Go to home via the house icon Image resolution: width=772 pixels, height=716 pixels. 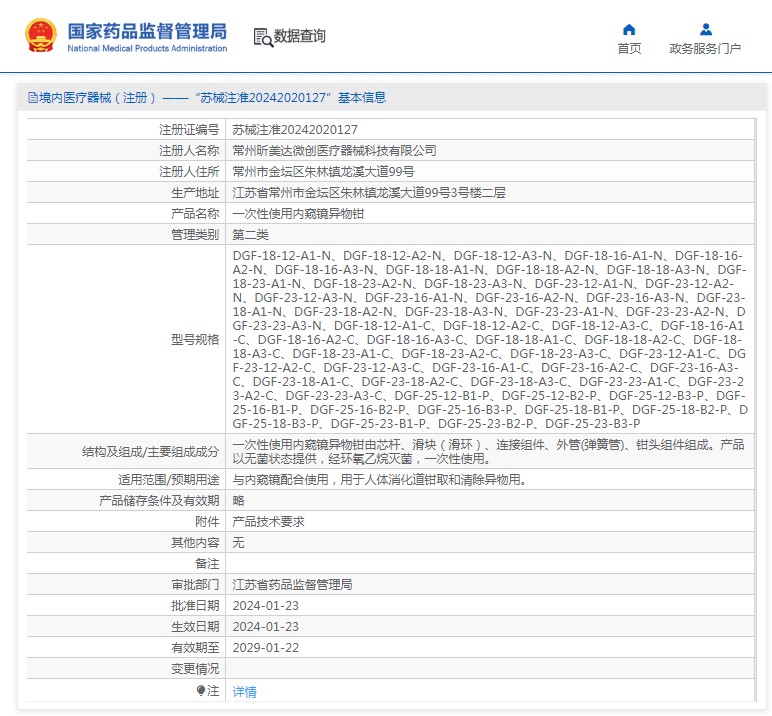point(629,30)
